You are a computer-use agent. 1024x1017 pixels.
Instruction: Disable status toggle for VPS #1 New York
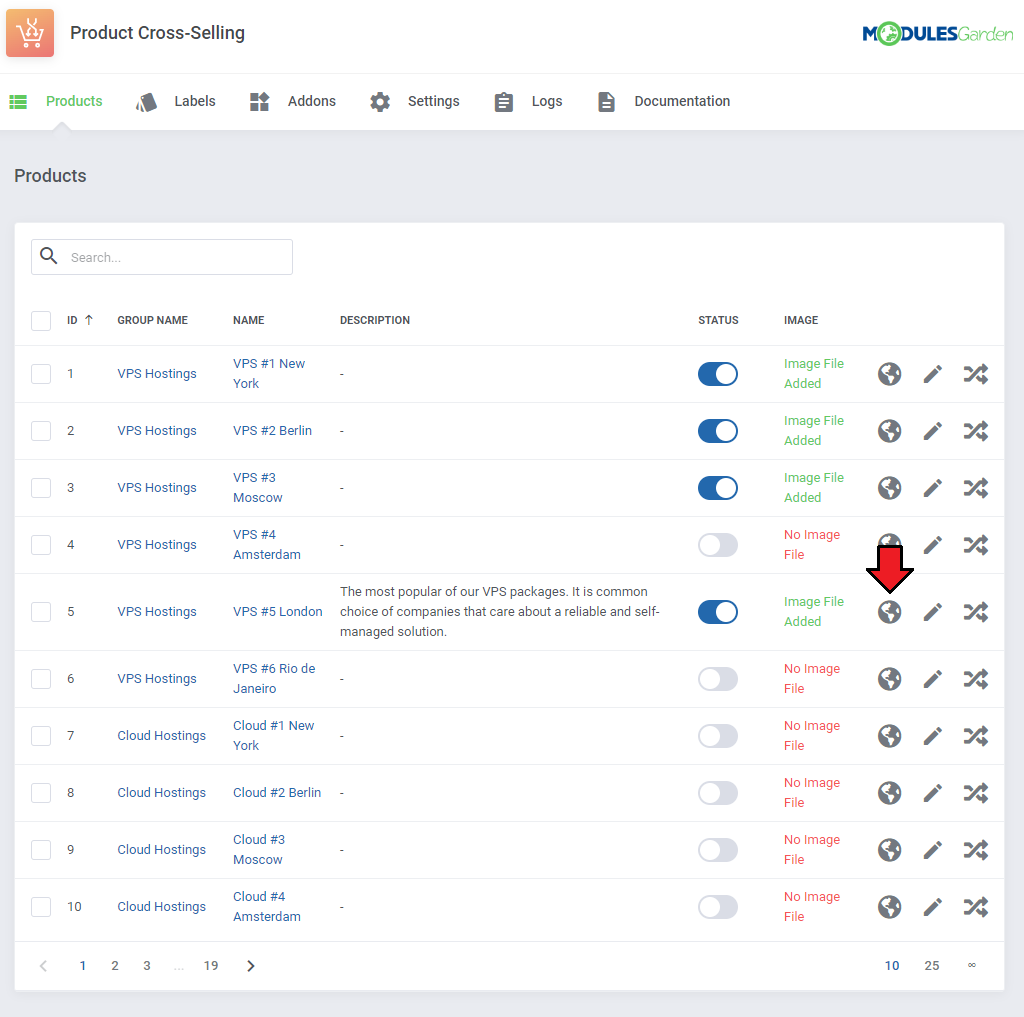718,374
